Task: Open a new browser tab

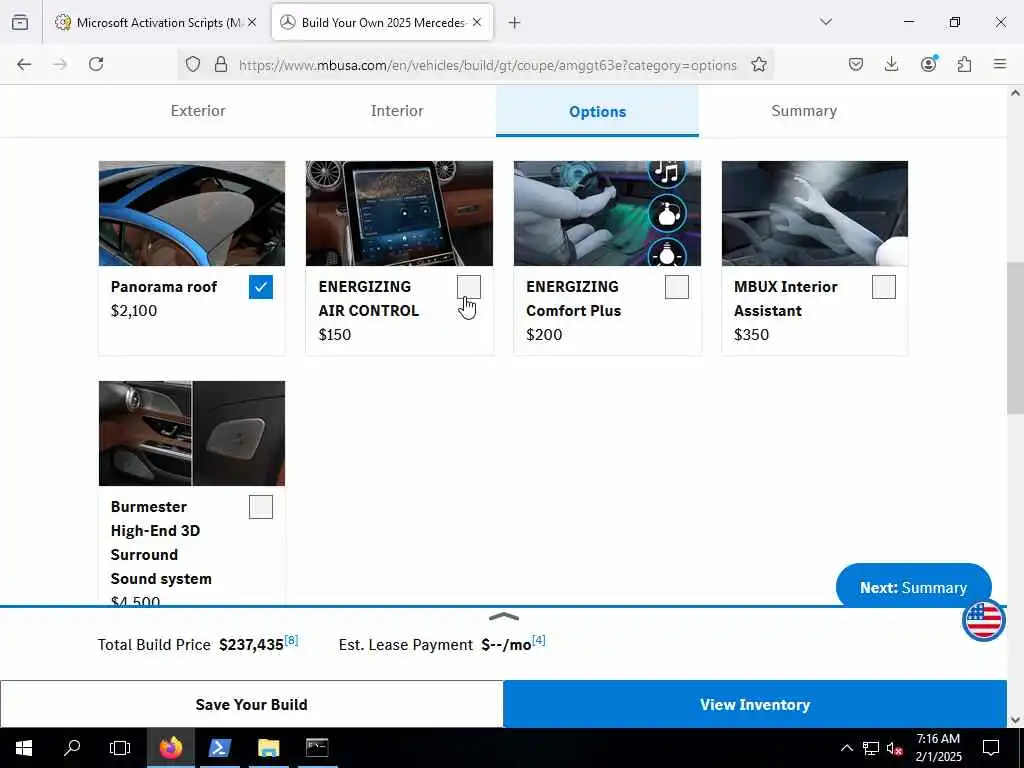Action: 515,23
